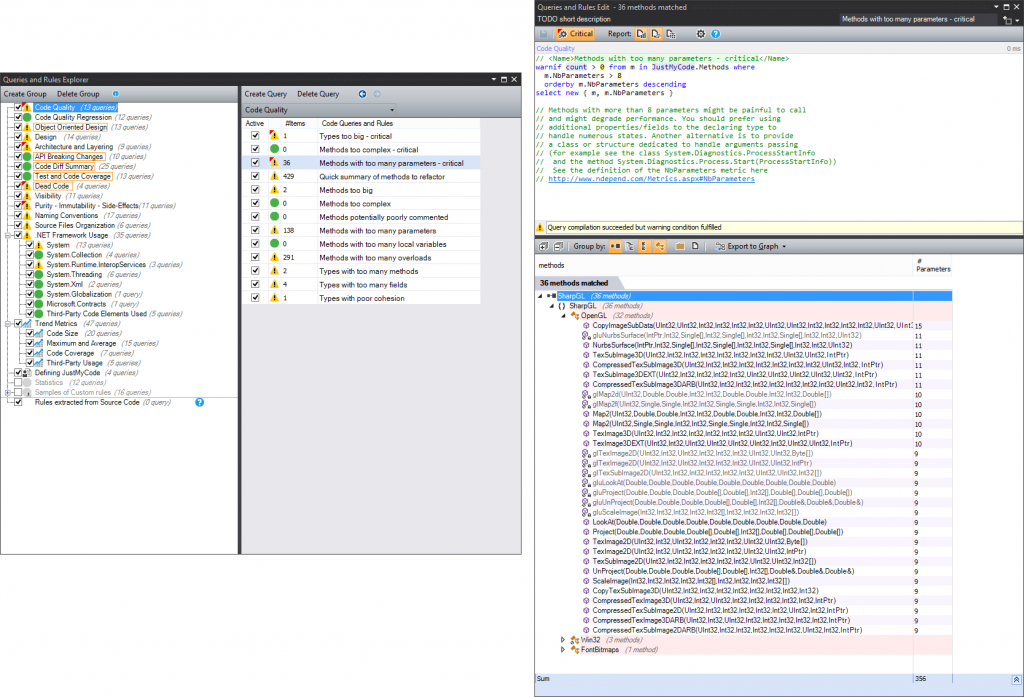Open the Code Quality group combo box
Viewport: 1024px width, 697px height.
coord(319,110)
